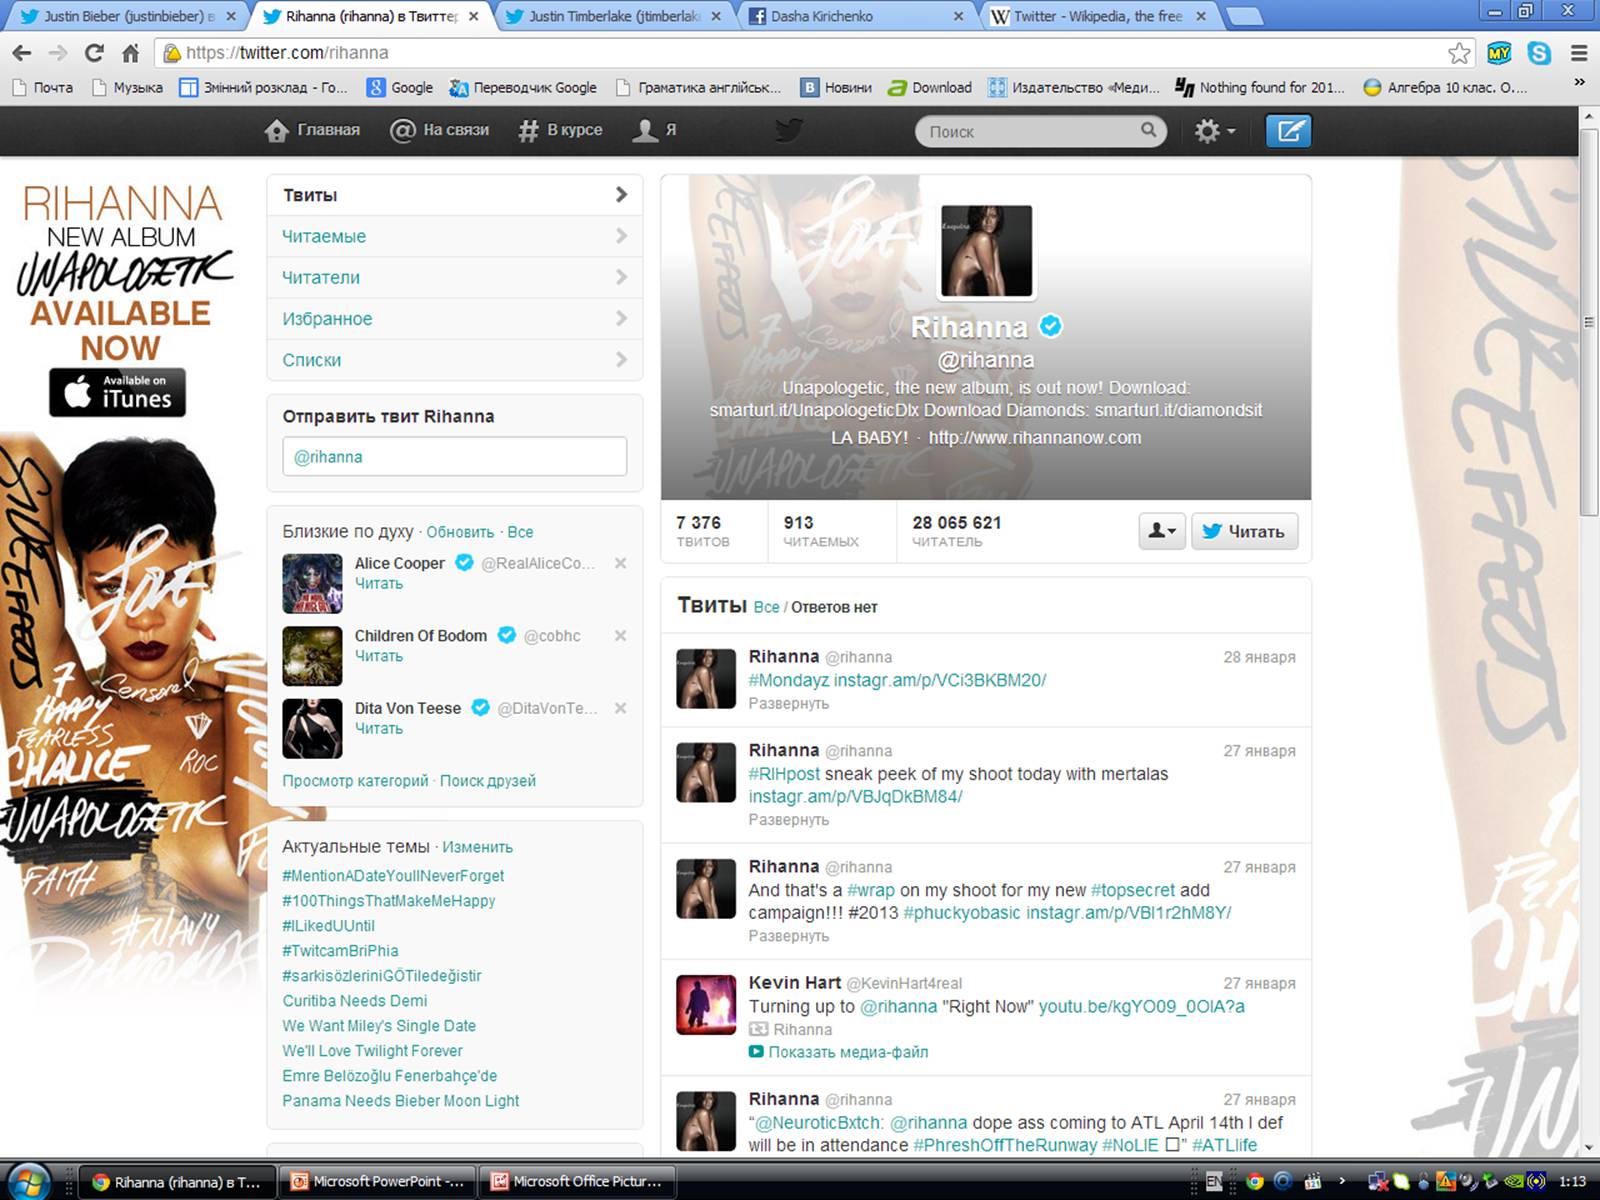Dismiss the Children Of Bodom suggestion

point(620,635)
